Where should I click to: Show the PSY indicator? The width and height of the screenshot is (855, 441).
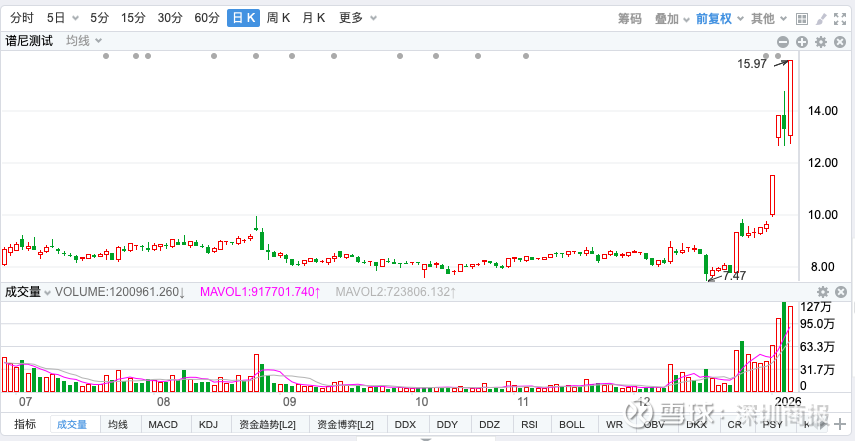[772, 425]
